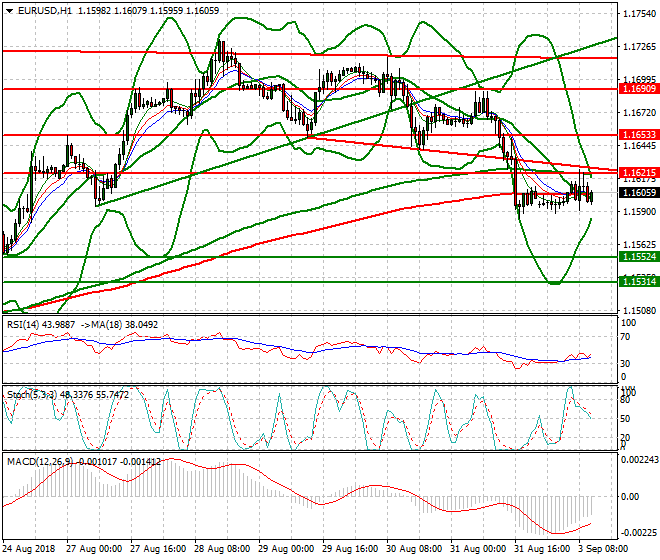Screen dimensions: 660x560
Task: Click the EURUSD,H1 chart title text
Action: point(45,11)
